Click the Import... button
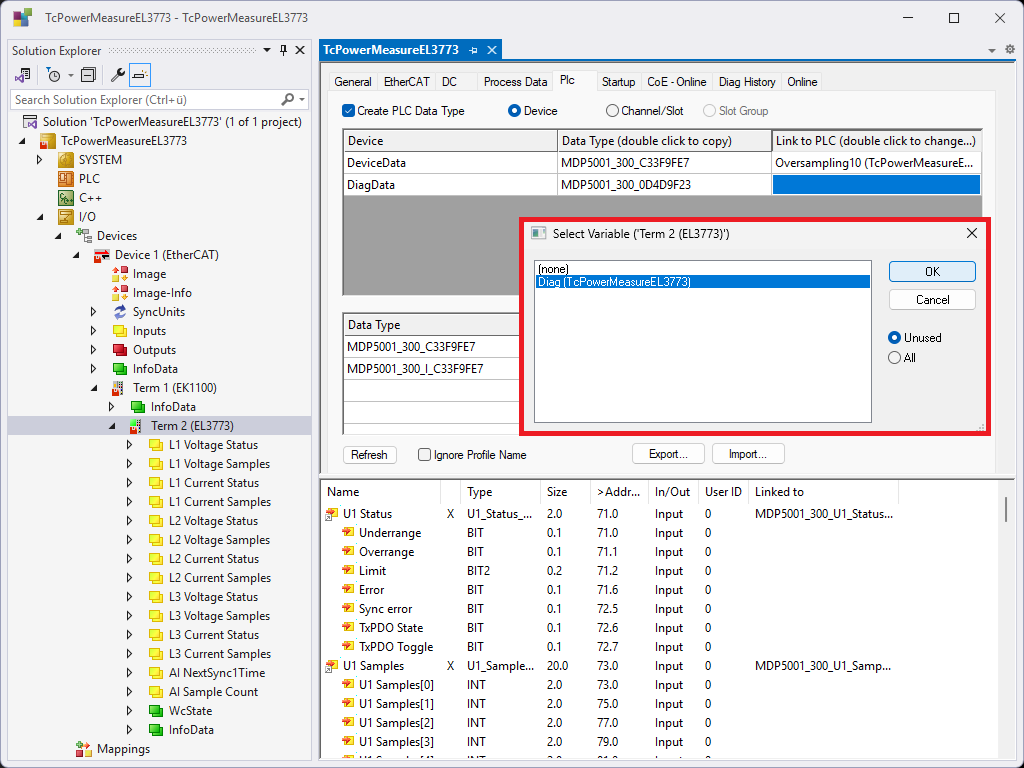This screenshot has width=1024, height=768. pos(748,454)
